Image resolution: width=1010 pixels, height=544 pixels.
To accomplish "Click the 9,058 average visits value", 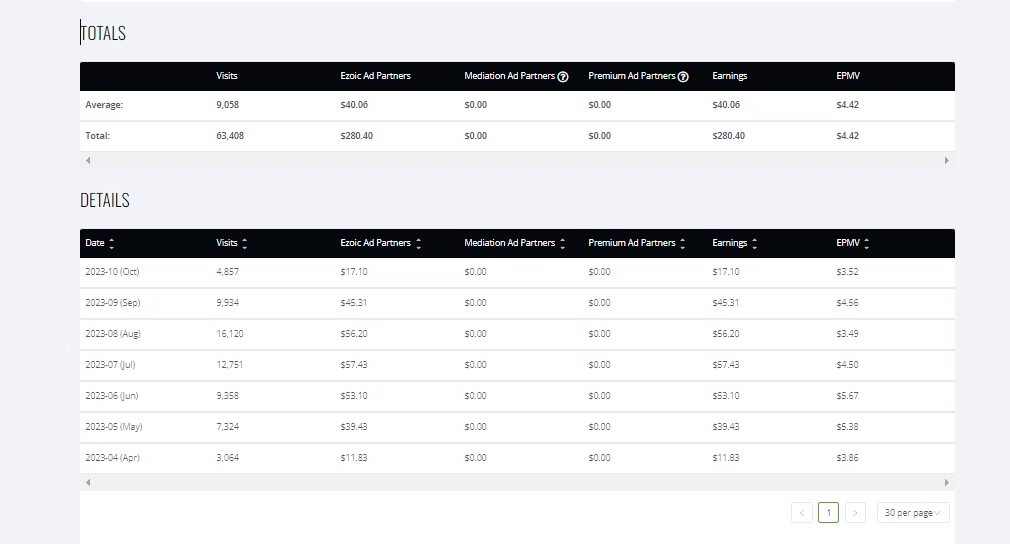I will pos(227,104).
